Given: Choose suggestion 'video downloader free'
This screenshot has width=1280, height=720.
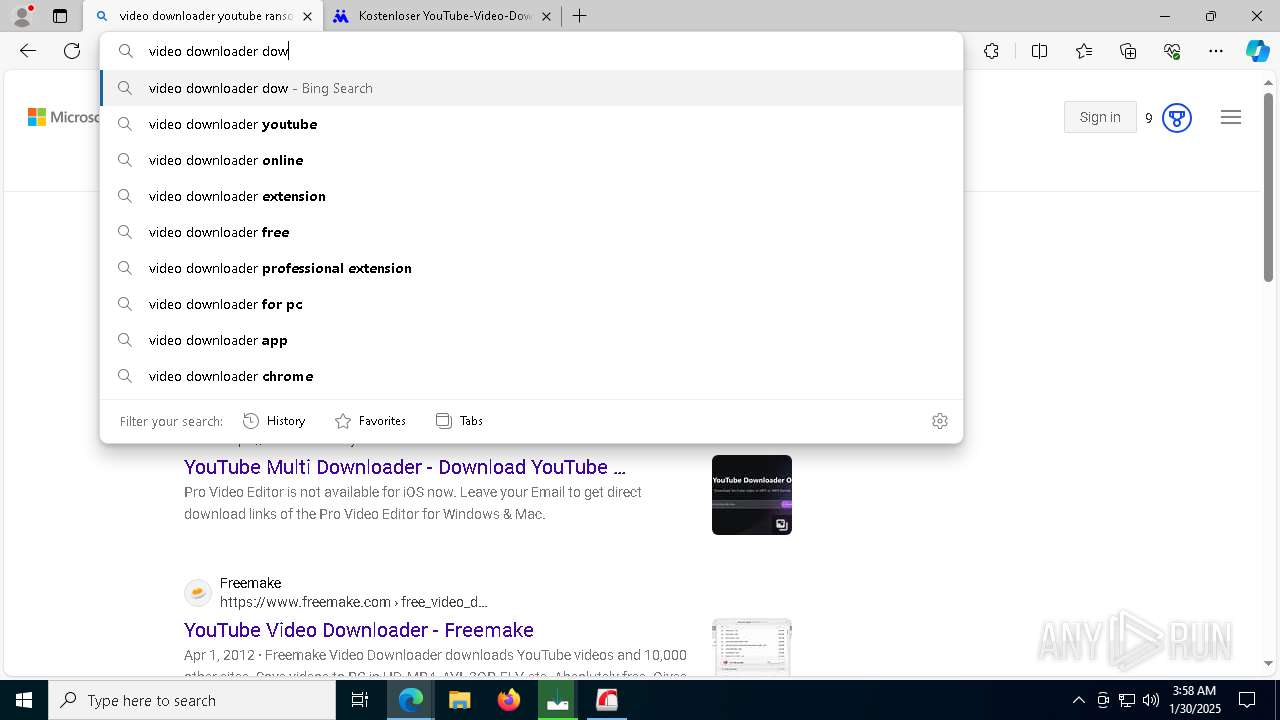Looking at the screenshot, I should (x=531, y=232).
